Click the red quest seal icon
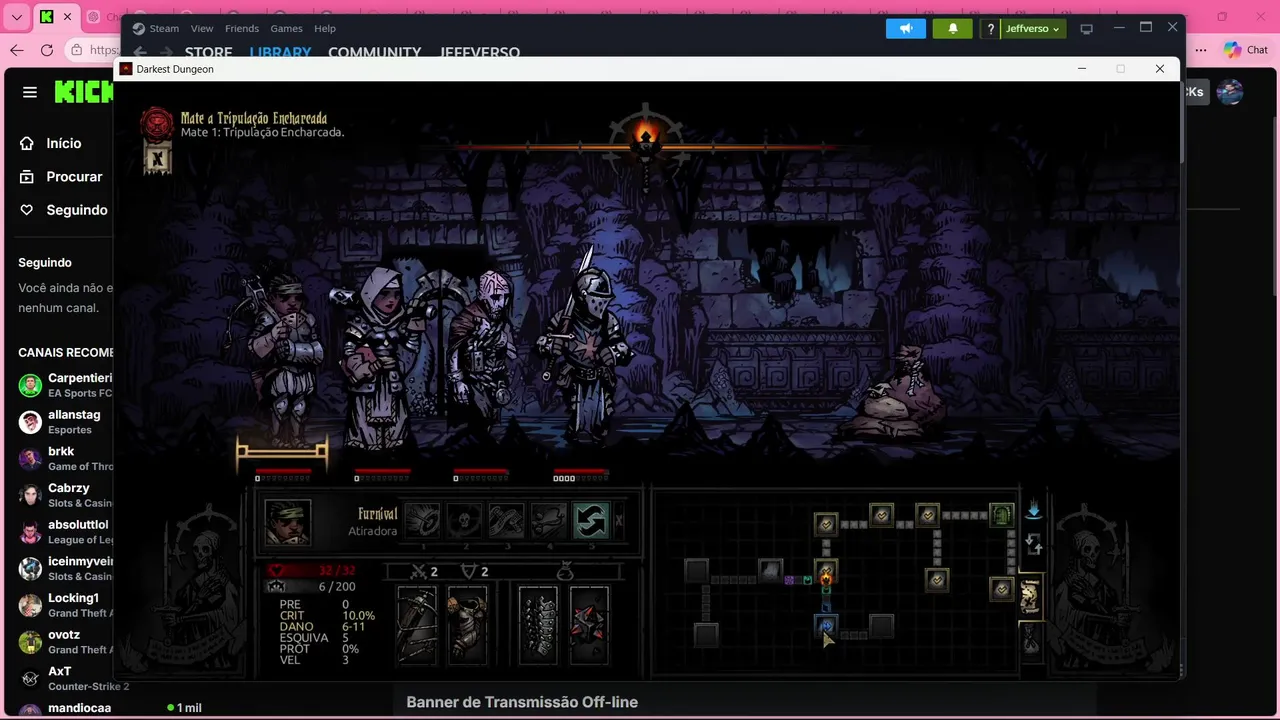 [156, 124]
